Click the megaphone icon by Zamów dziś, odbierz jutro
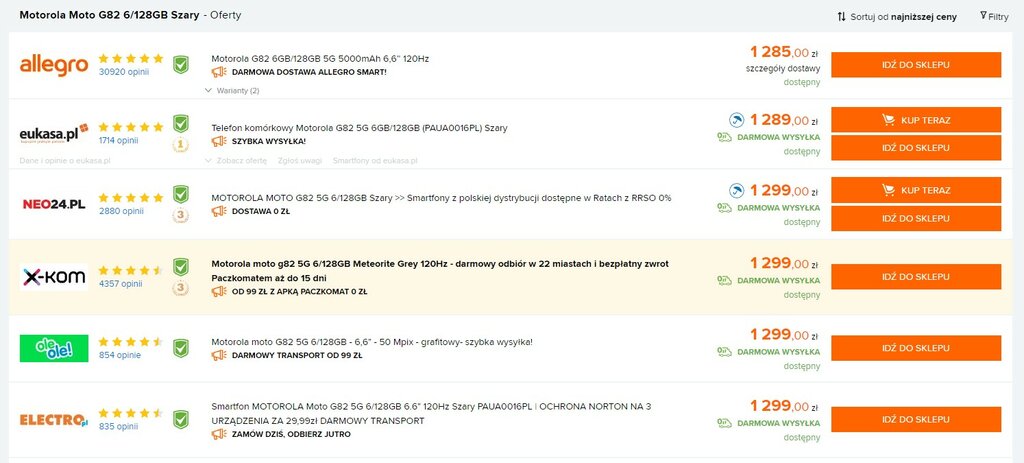The image size is (1024, 463). click(219, 434)
